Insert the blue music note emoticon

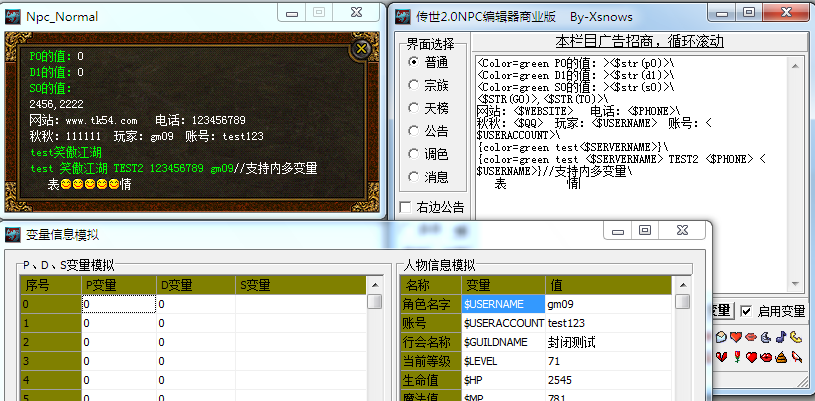click(781, 337)
